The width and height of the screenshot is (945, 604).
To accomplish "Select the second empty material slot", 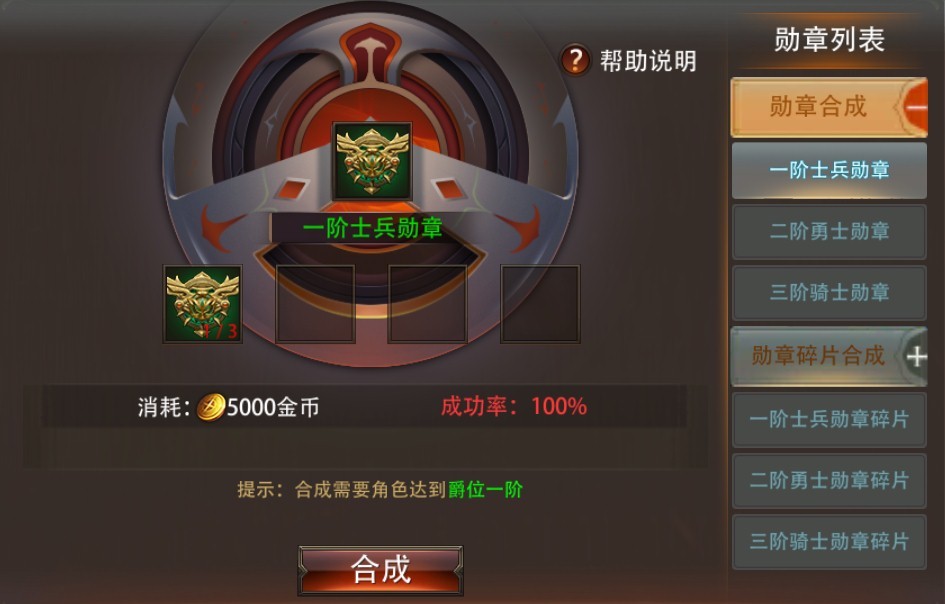I will (x=315, y=304).
